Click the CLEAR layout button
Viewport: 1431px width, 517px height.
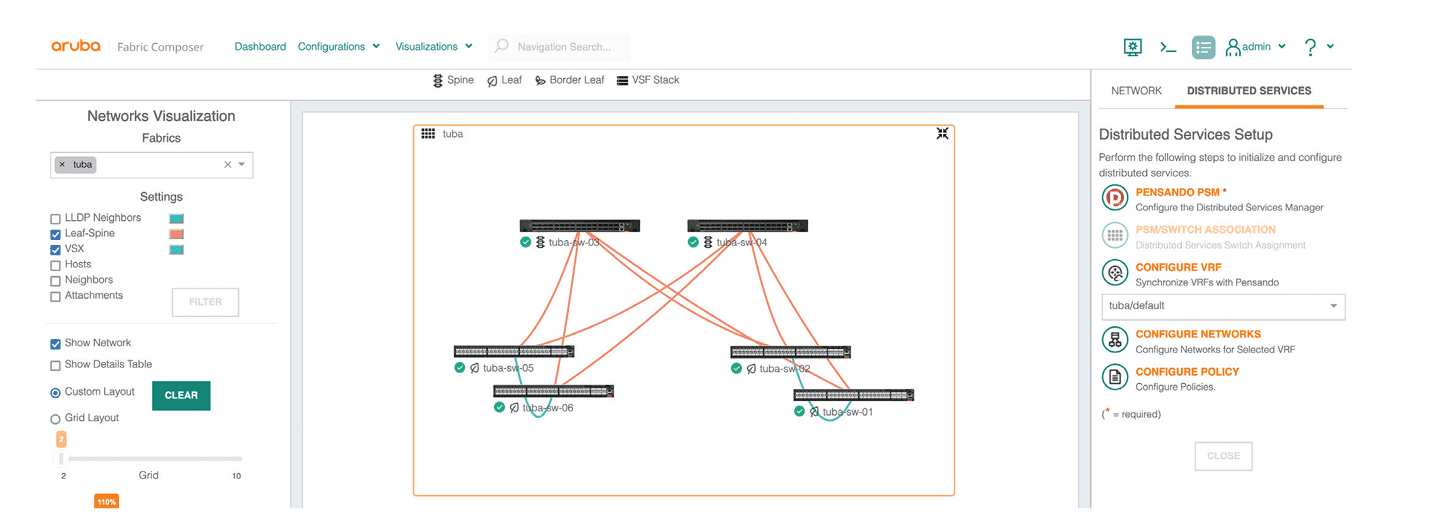(x=181, y=395)
